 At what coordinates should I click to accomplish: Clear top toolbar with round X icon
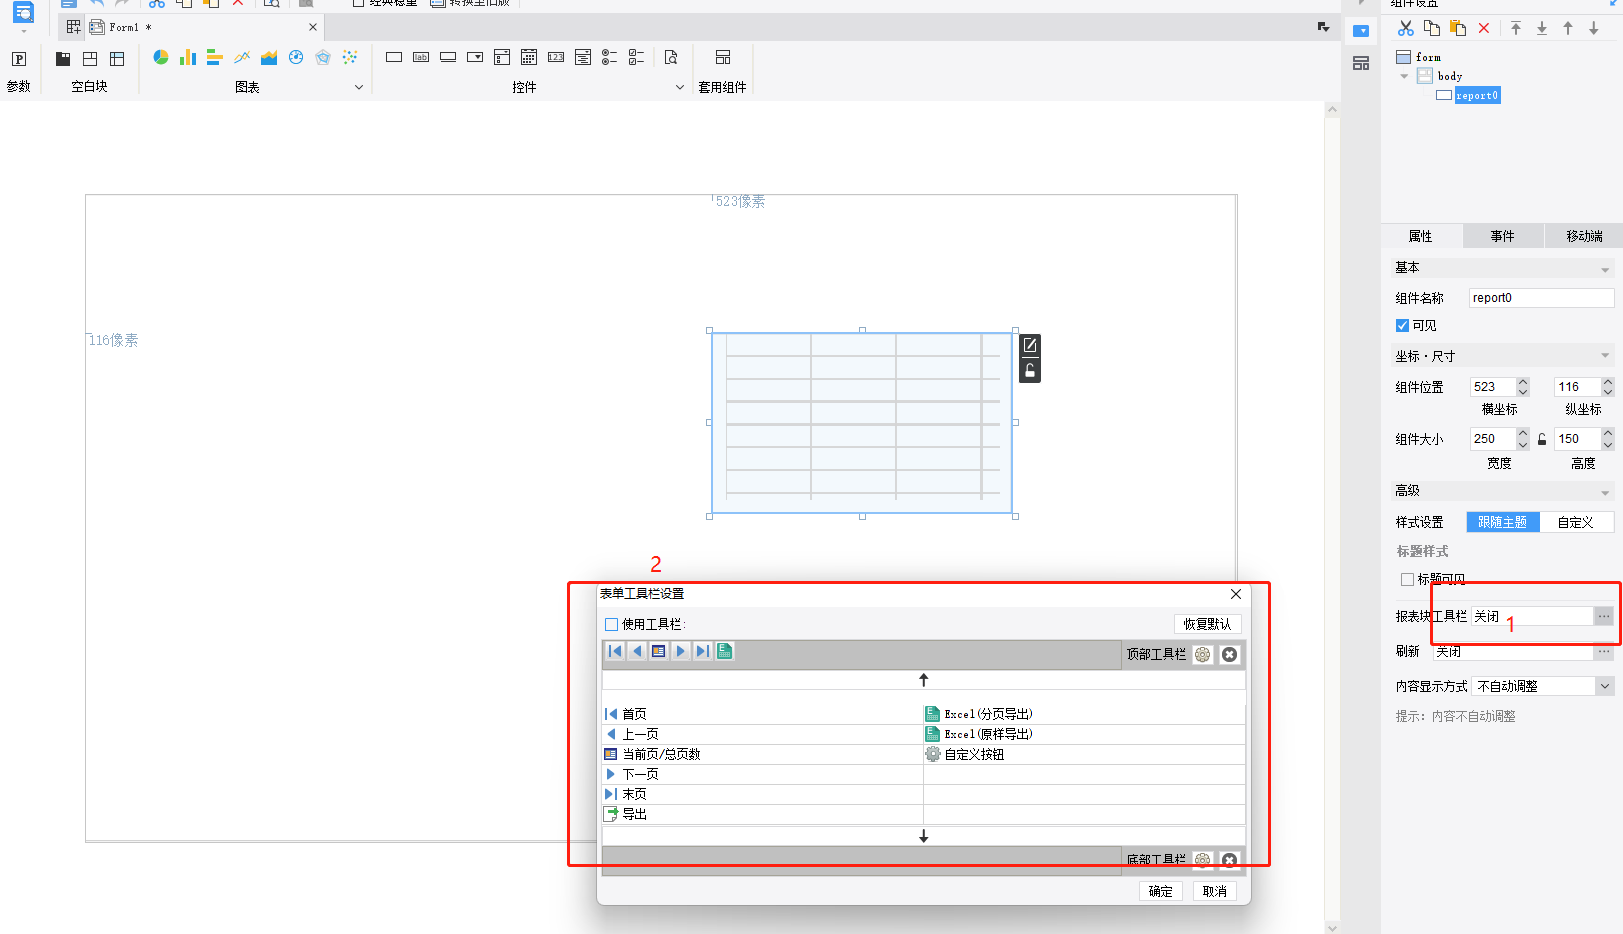[x=1230, y=654]
